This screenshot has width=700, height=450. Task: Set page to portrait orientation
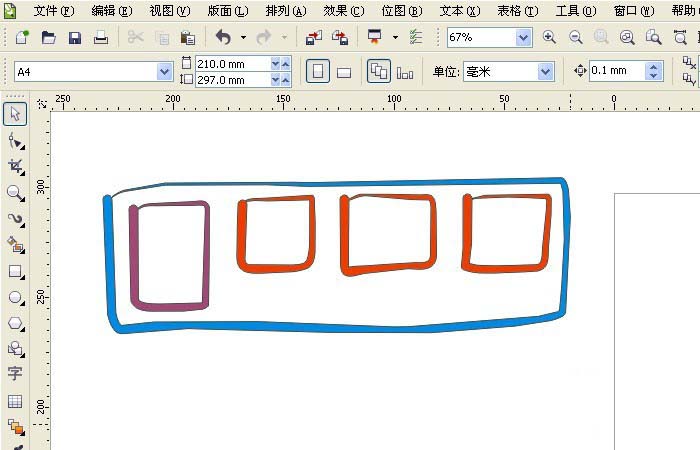[x=318, y=71]
